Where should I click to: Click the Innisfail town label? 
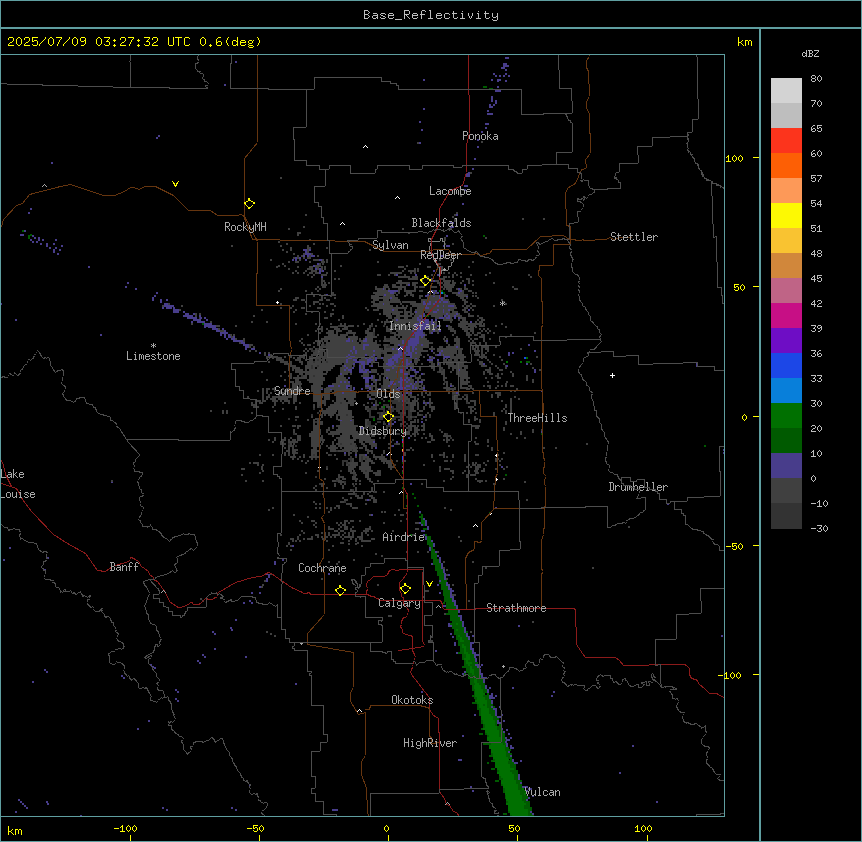pyautogui.click(x=415, y=326)
